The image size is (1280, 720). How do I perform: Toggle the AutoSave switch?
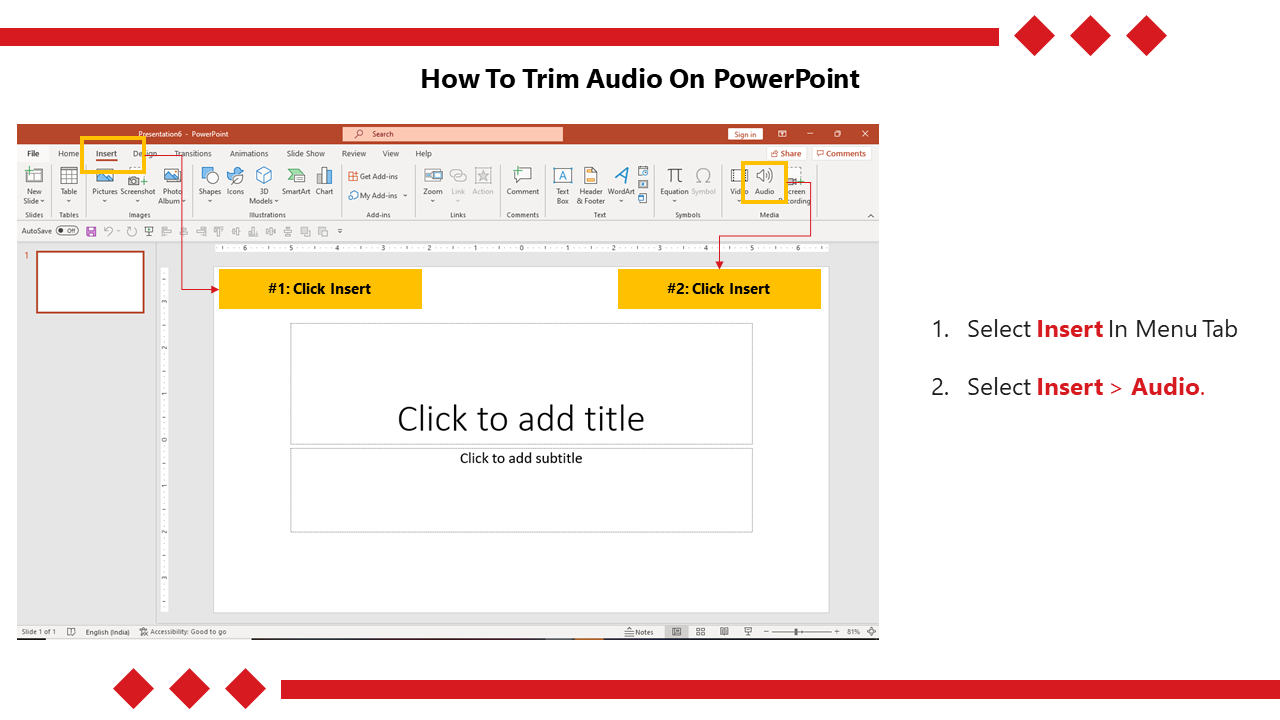point(67,231)
